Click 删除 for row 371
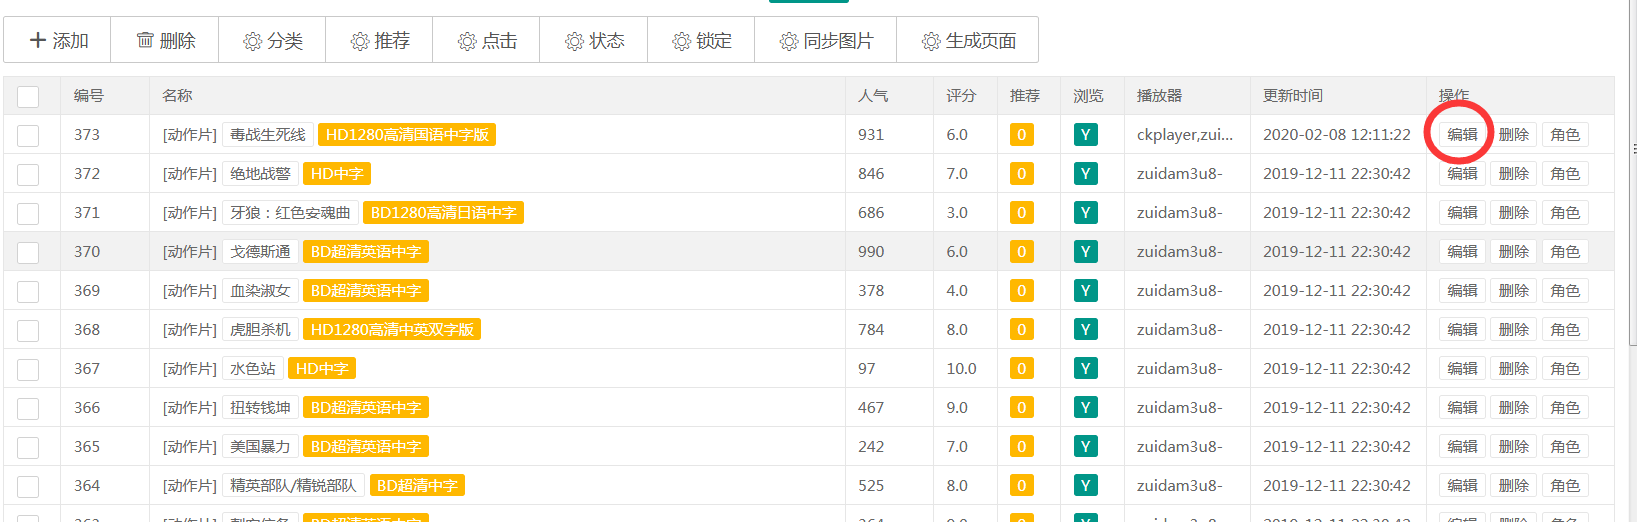The image size is (1637, 522). click(x=1513, y=213)
